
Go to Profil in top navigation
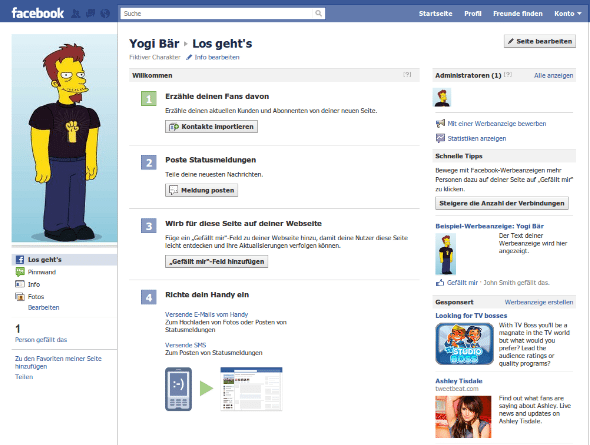pyautogui.click(x=473, y=14)
